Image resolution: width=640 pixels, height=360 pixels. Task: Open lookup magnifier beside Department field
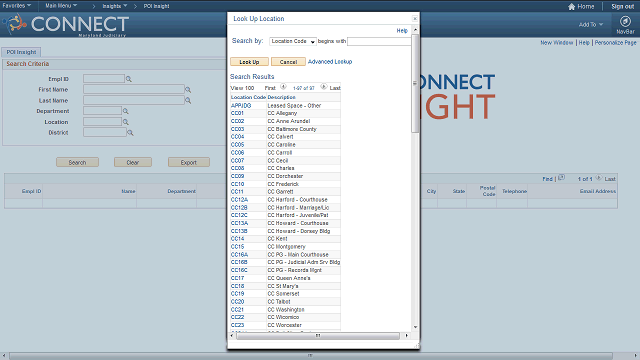(x=126, y=111)
